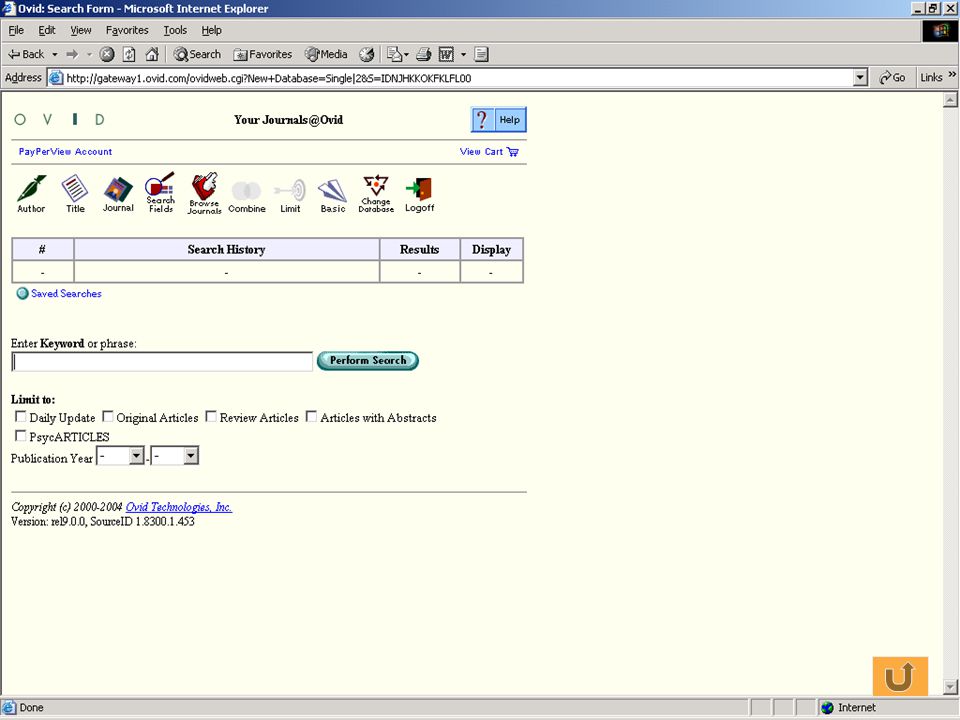Open the Change Database tool
Screen dimensions: 960x720
click(x=376, y=194)
